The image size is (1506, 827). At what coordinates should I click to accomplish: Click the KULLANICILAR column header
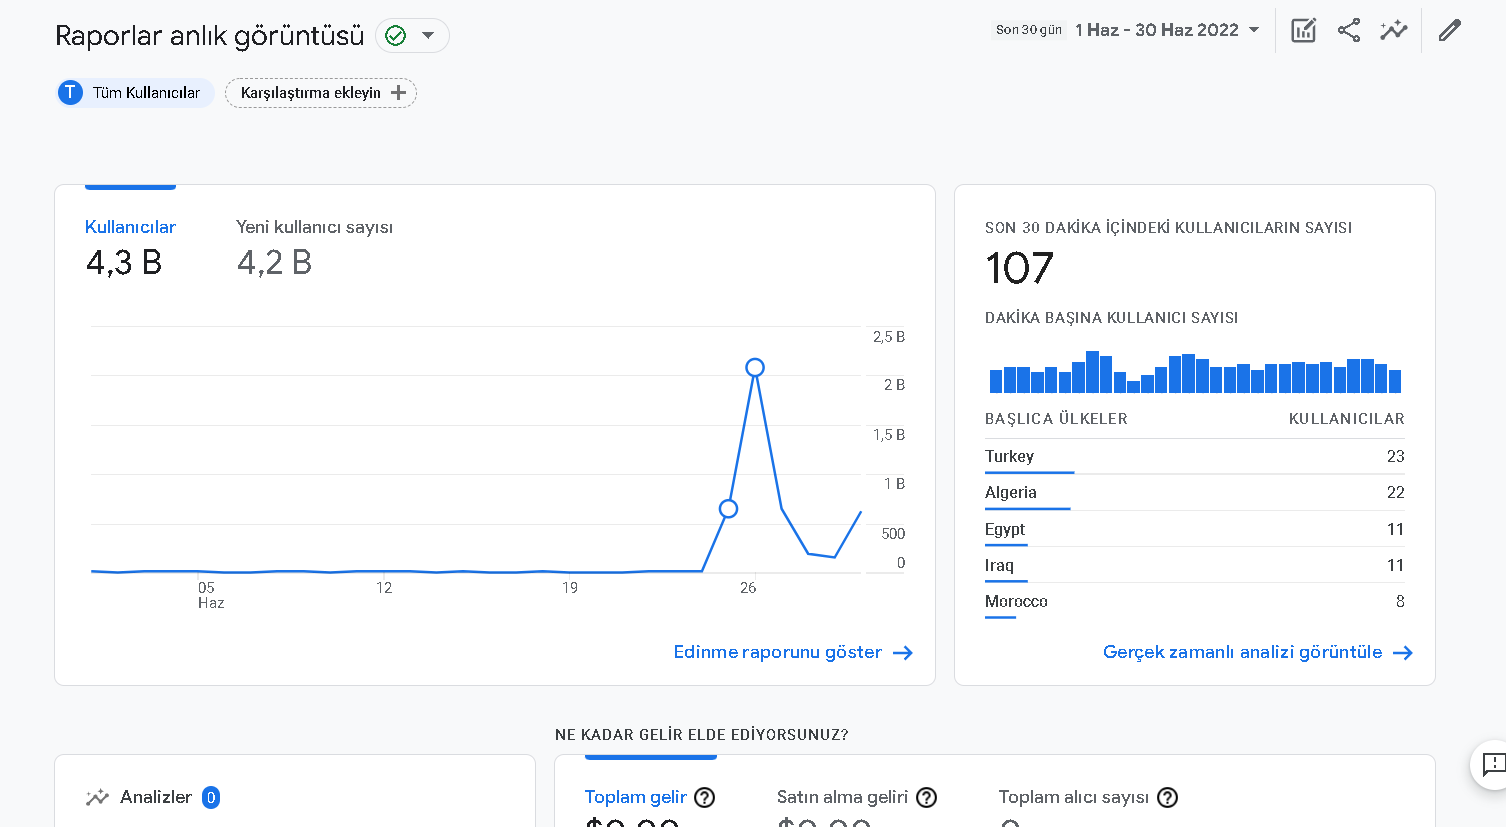tap(1346, 419)
